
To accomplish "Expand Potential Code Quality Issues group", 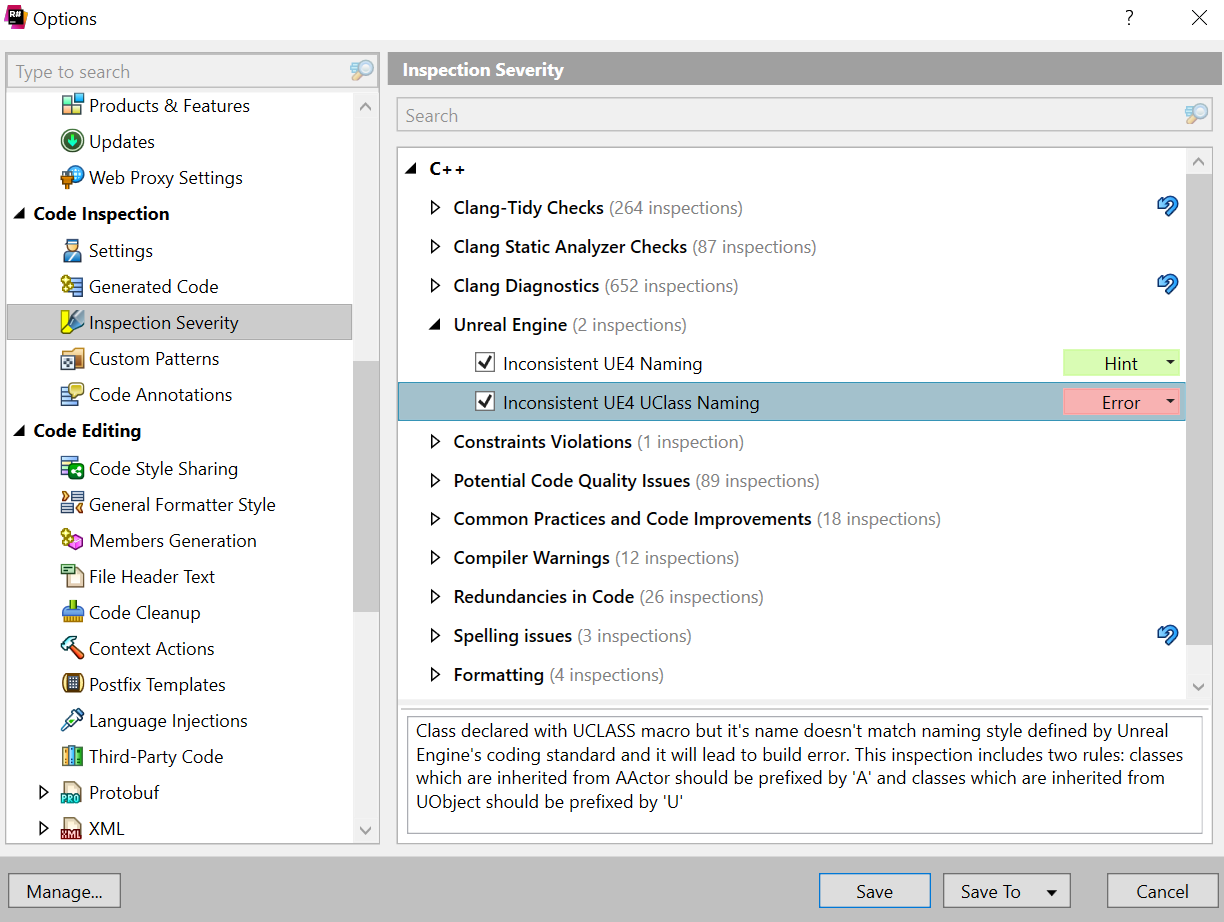I will tap(435, 481).
